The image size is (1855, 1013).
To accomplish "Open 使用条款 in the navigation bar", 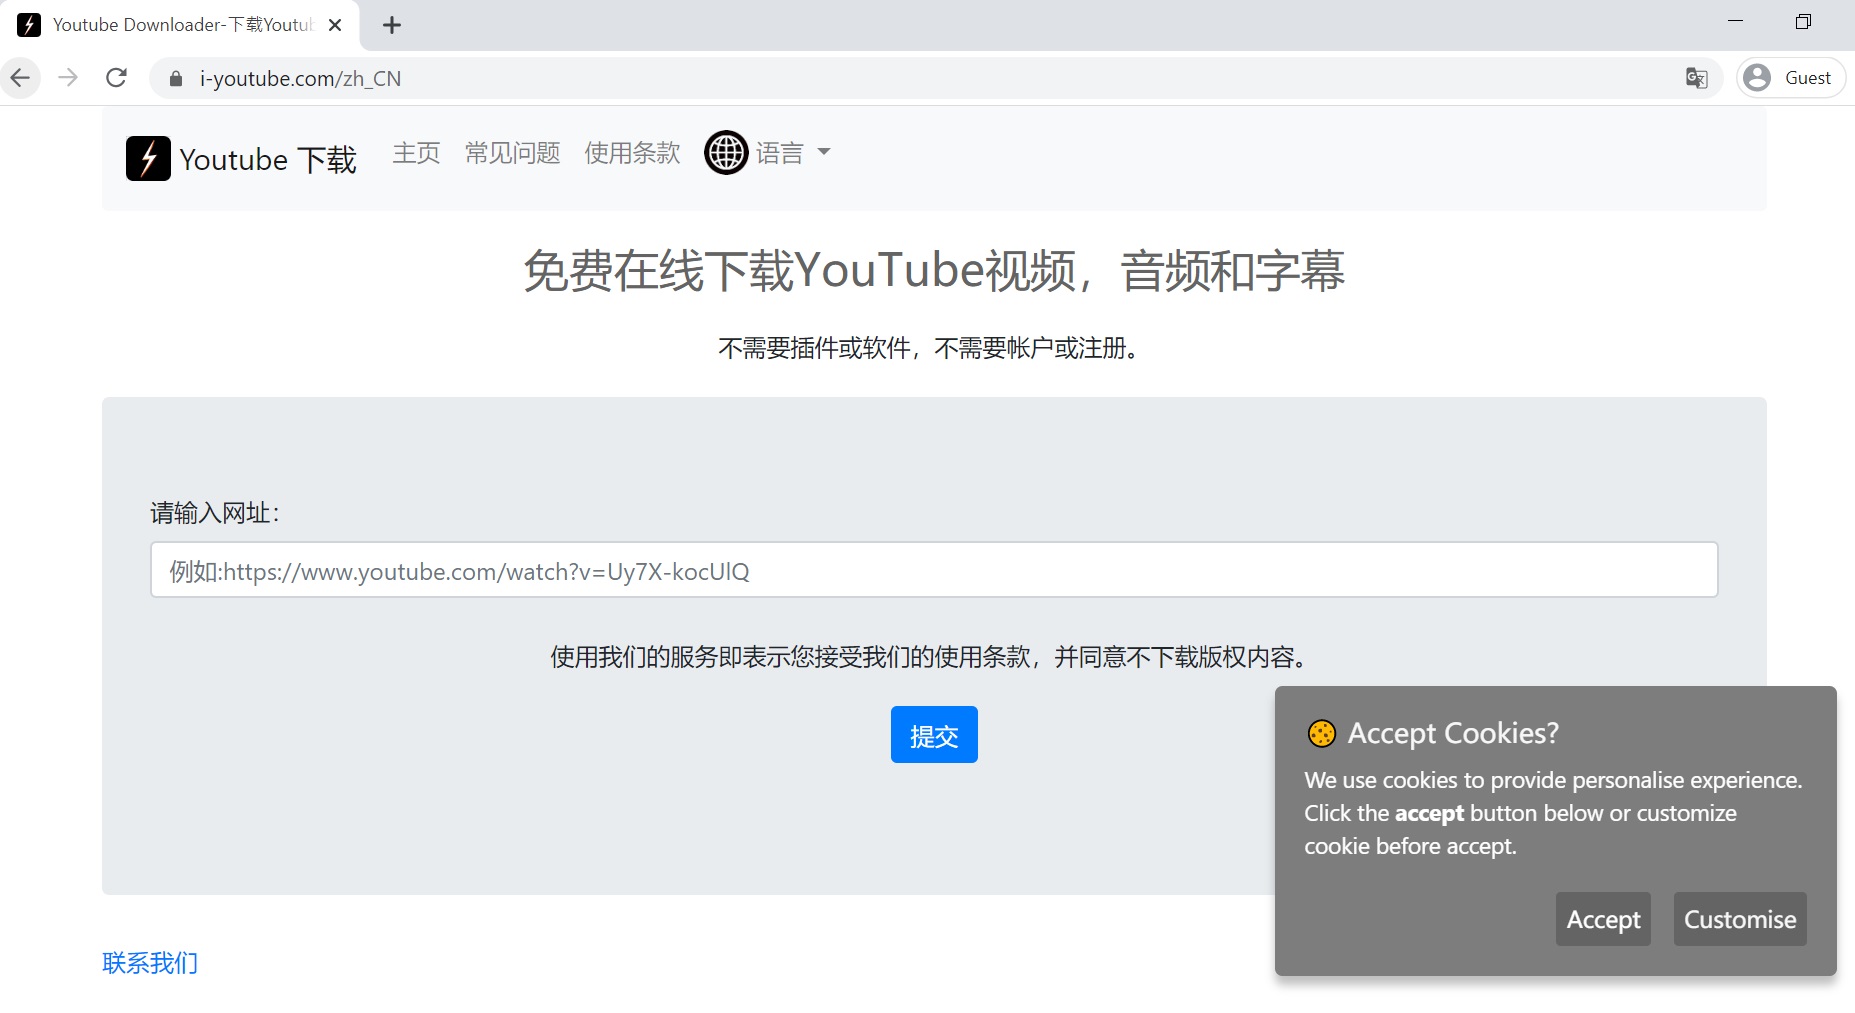I will (632, 153).
